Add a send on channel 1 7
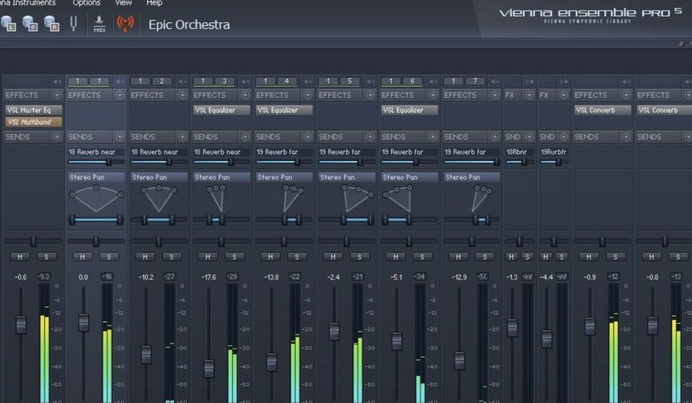Image resolution: width=692 pixels, height=403 pixels. (x=495, y=137)
